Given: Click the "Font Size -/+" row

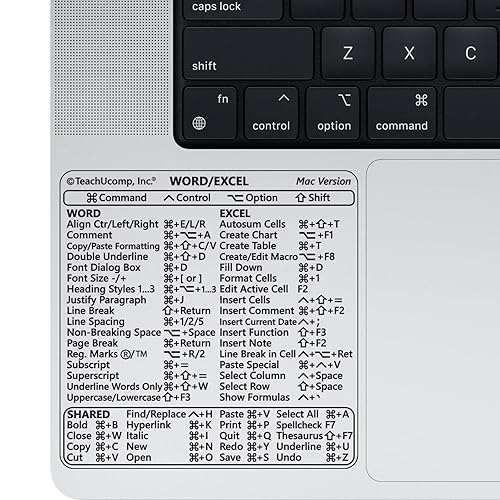Looking at the screenshot, I should pos(134,278).
